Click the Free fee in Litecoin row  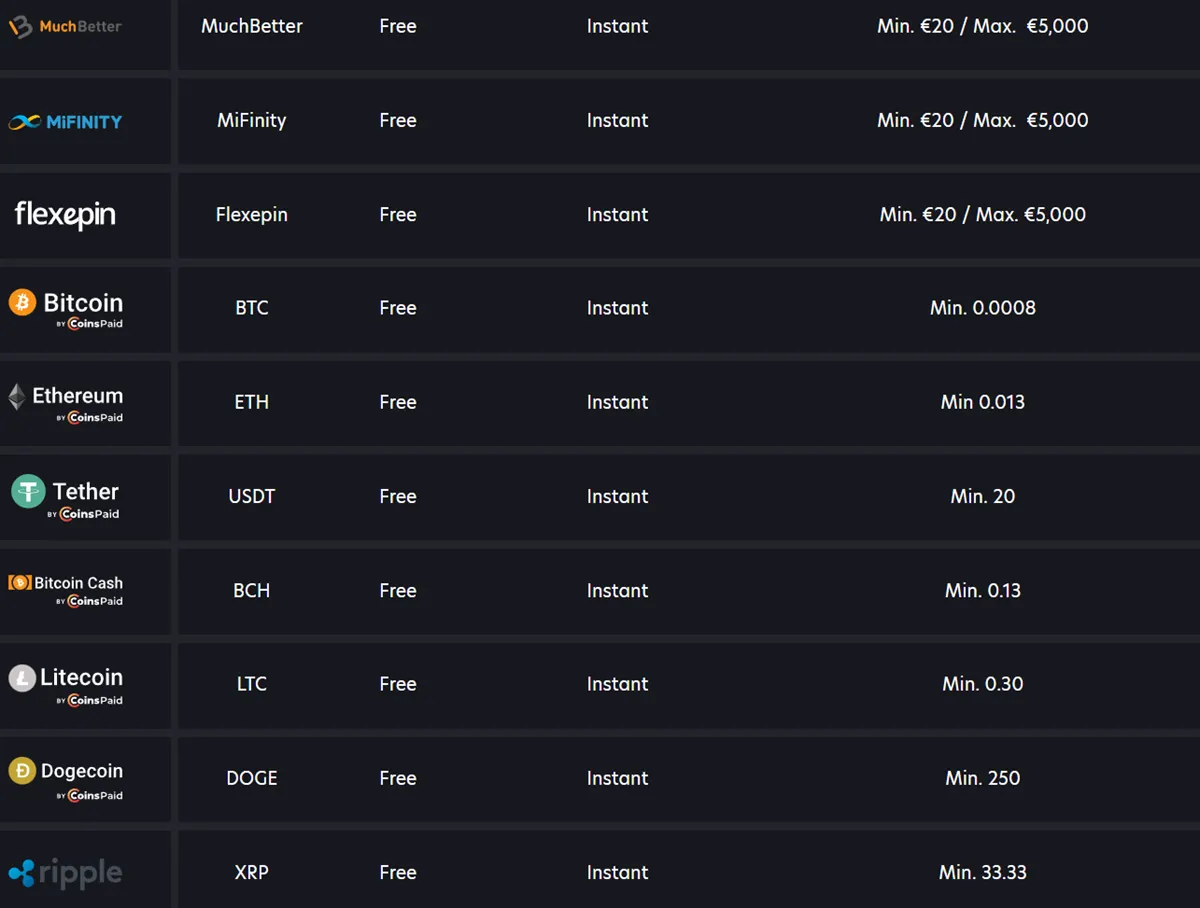398,684
